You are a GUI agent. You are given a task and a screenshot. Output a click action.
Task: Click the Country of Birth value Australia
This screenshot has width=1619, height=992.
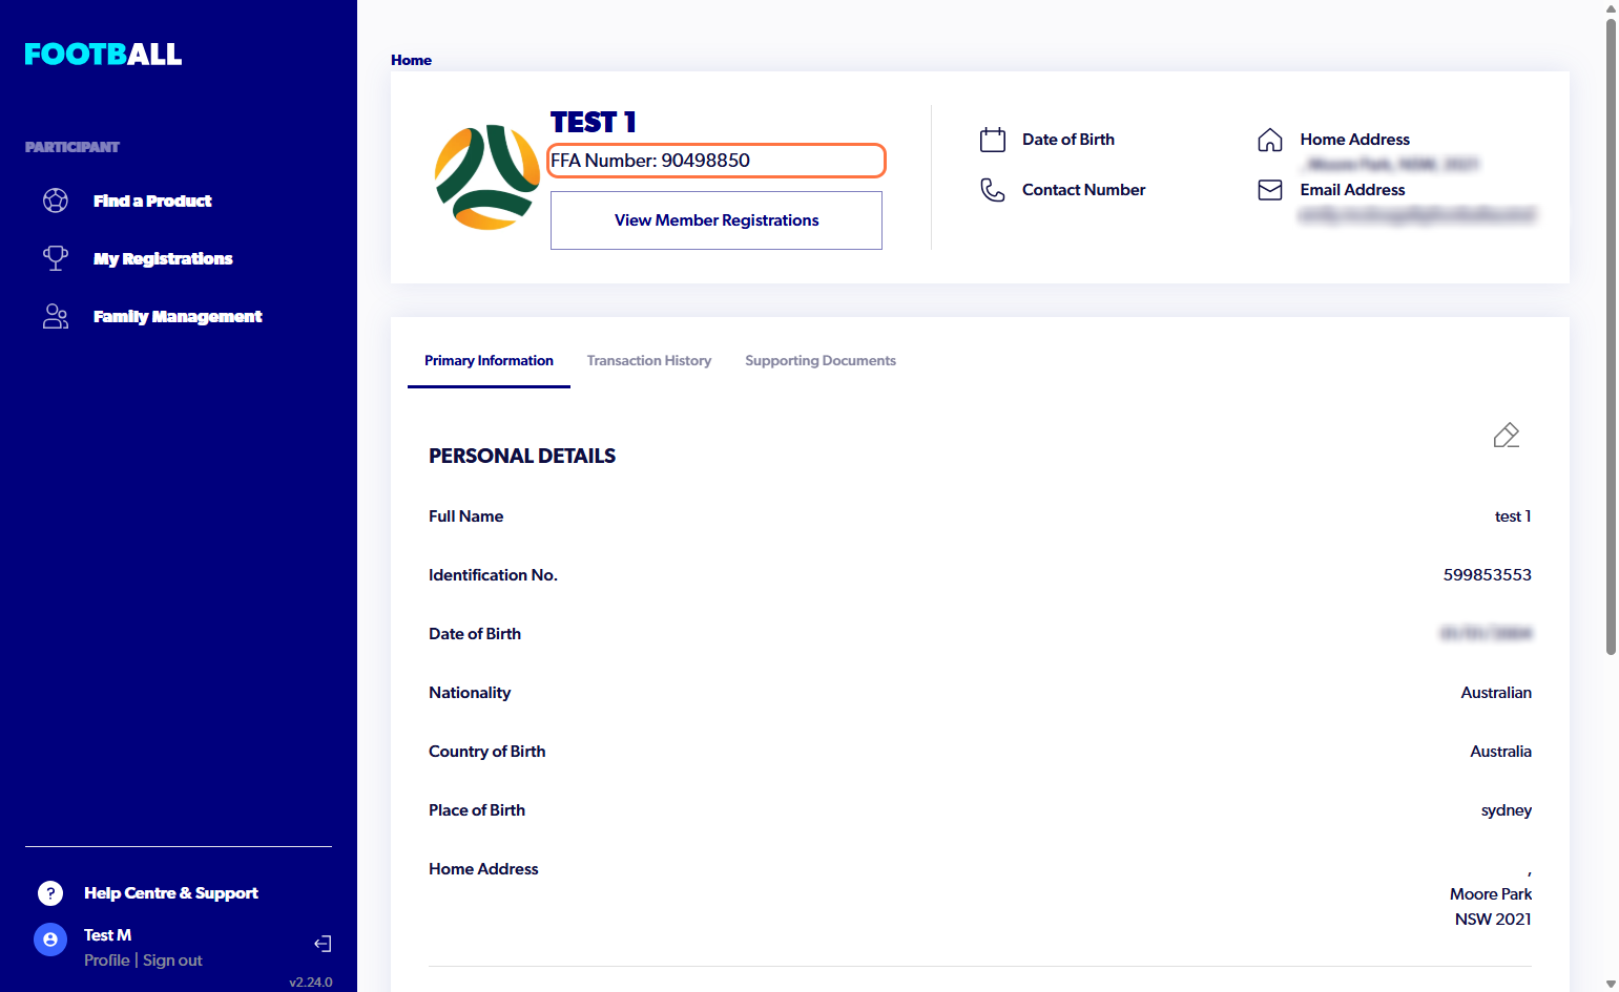(1500, 752)
